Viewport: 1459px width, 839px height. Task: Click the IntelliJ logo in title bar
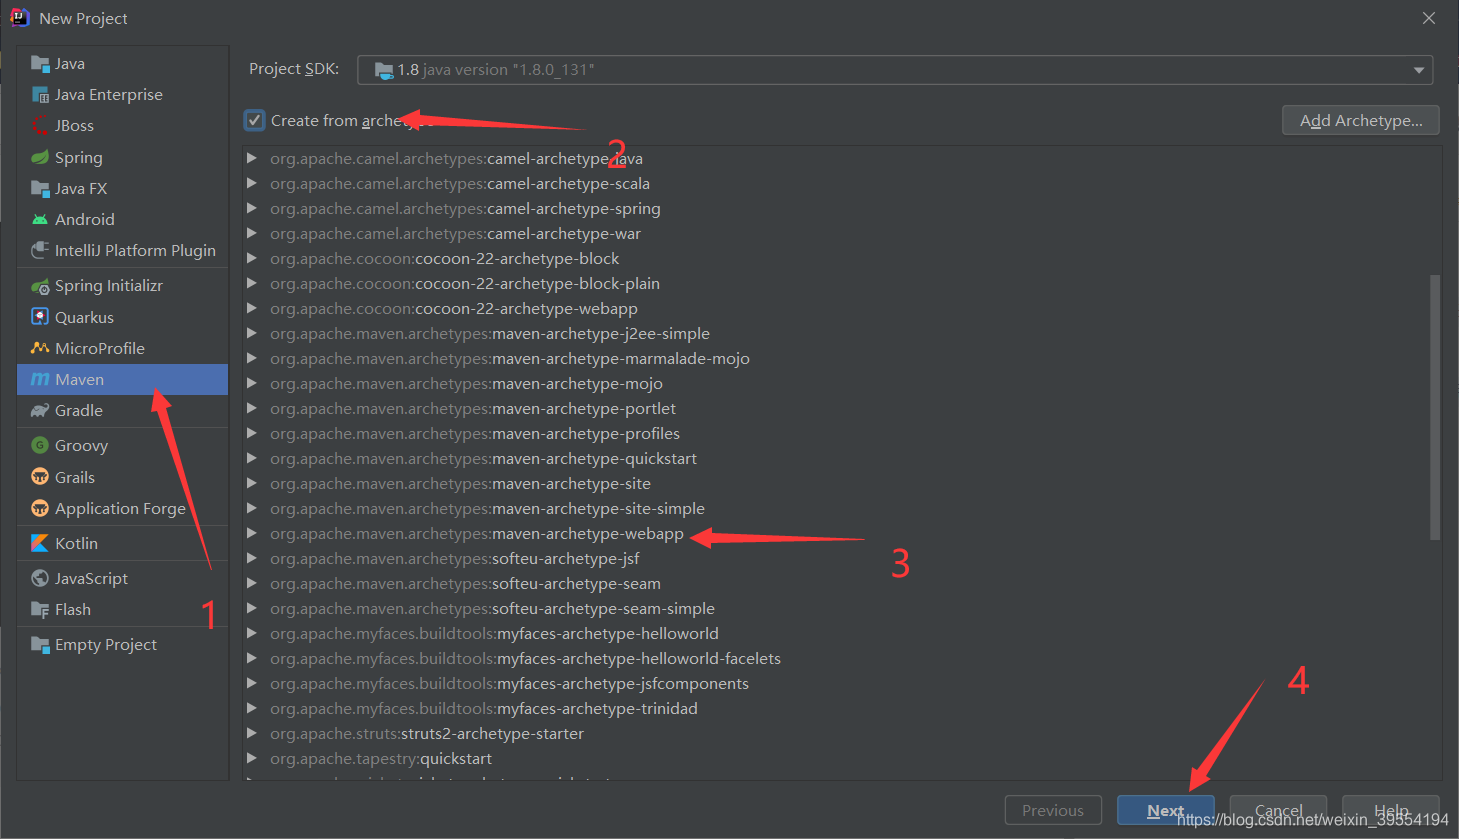click(20, 18)
